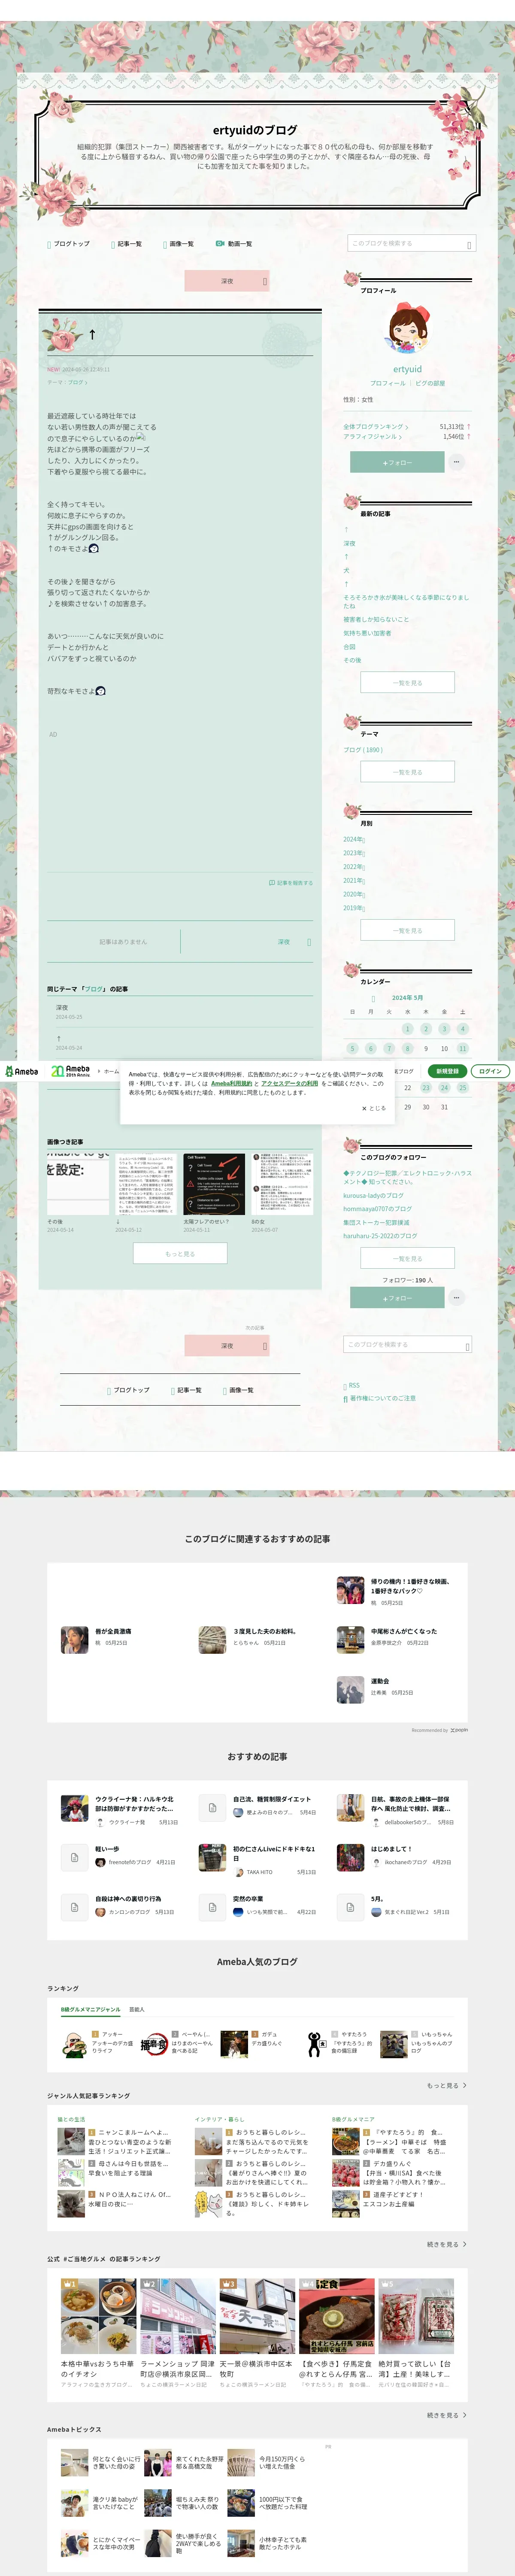The image size is (515, 2576).
Task: Open image article thumbnail 太陽フレアのせい？
Action: [214, 1184]
